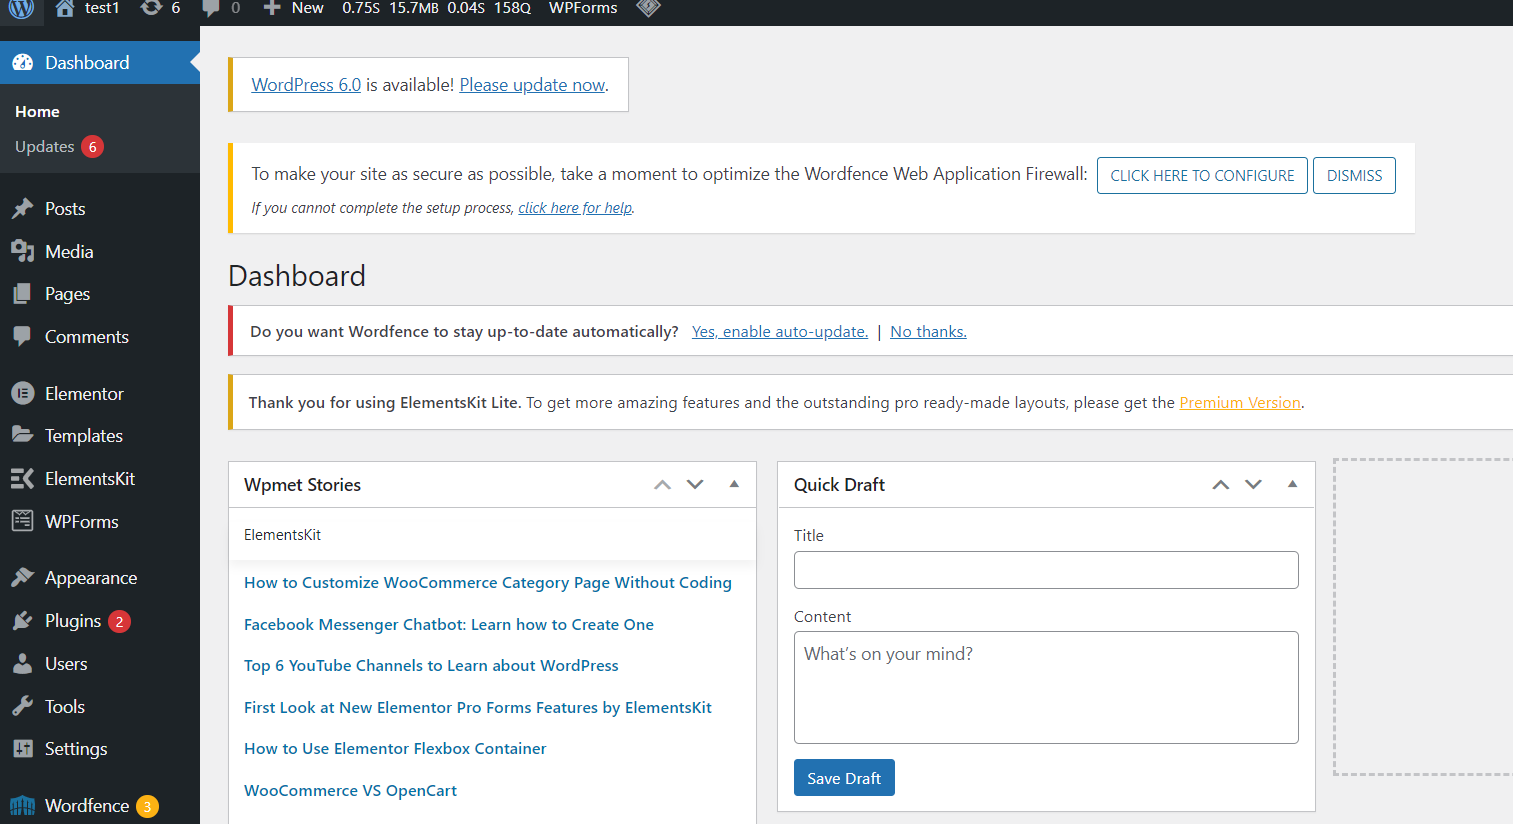Select the Media library icon in sidebar
1513x824 pixels.
coord(23,251)
